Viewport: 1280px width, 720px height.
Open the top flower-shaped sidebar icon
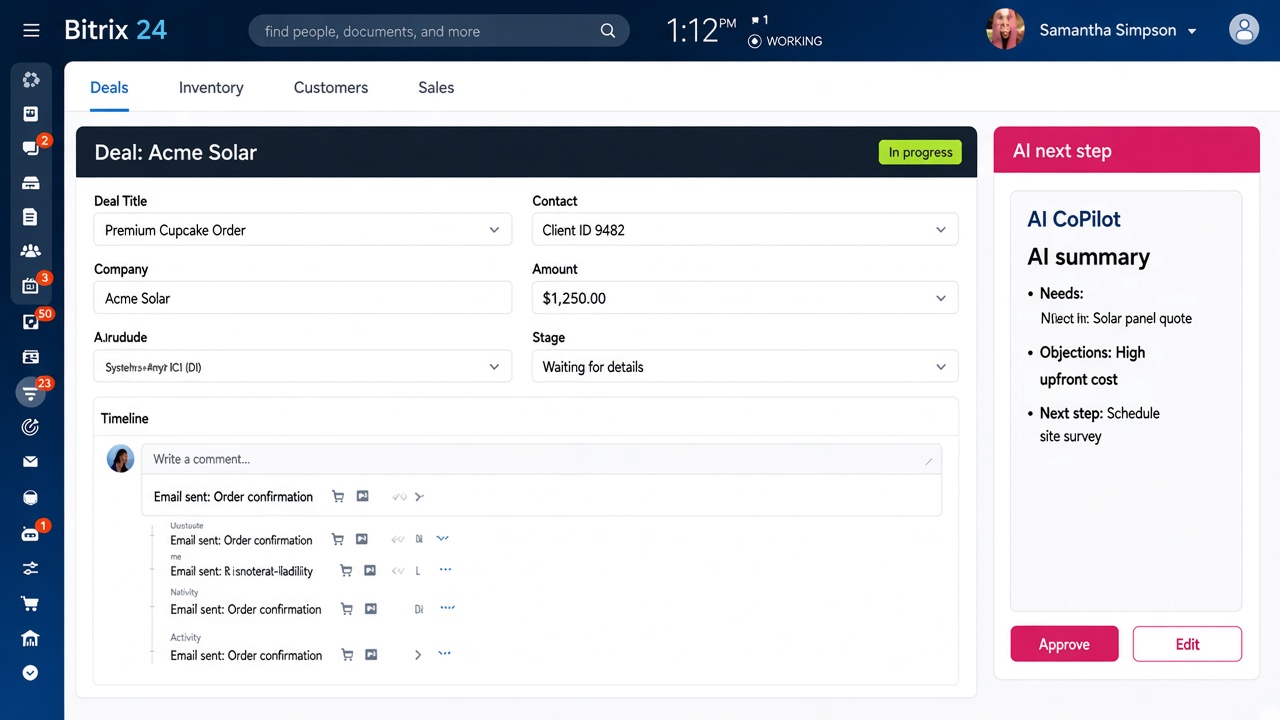click(31, 79)
